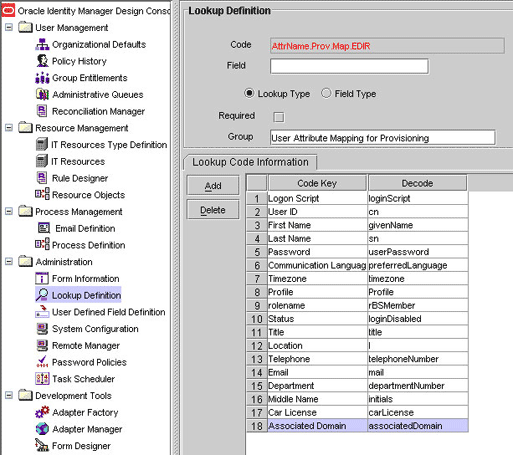The width and height of the screenshot is (513, 455).
Task: Click the Adapter Manager globe icon
Action: [42, 429]
